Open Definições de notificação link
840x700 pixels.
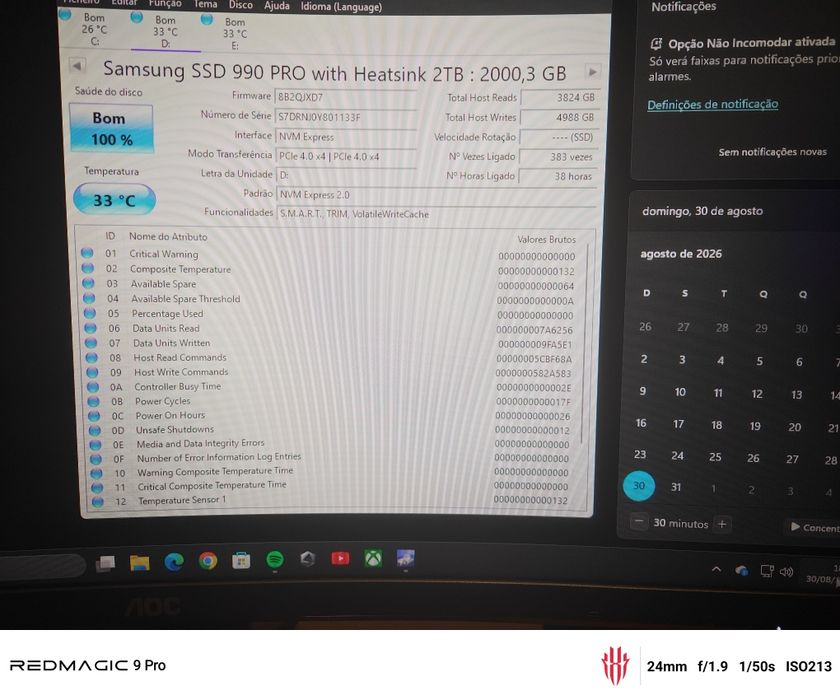tap(712, 104)
